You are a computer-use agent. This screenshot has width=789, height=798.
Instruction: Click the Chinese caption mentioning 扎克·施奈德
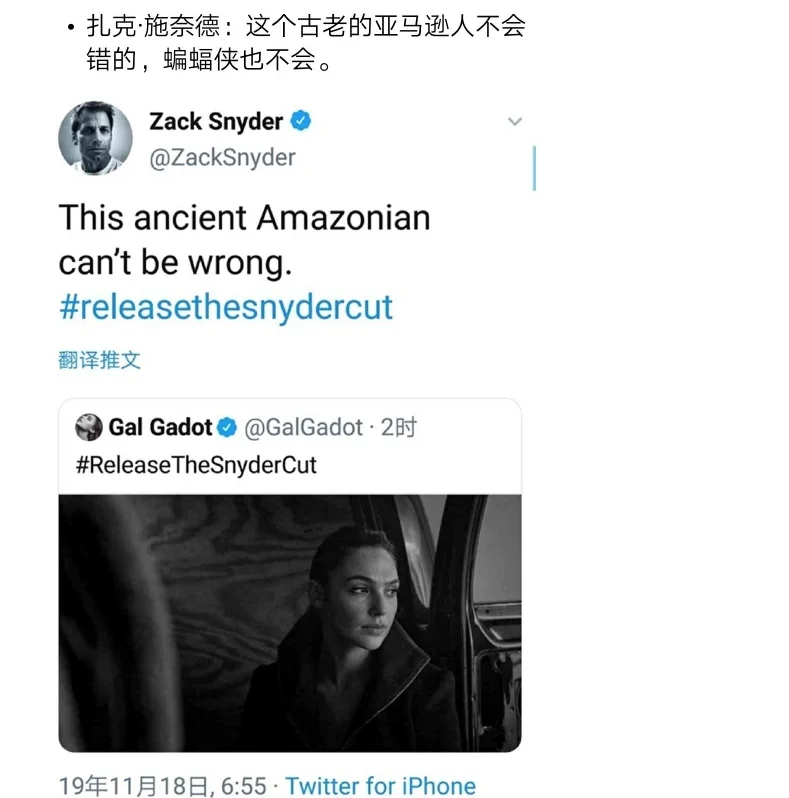tap(305, 42)
